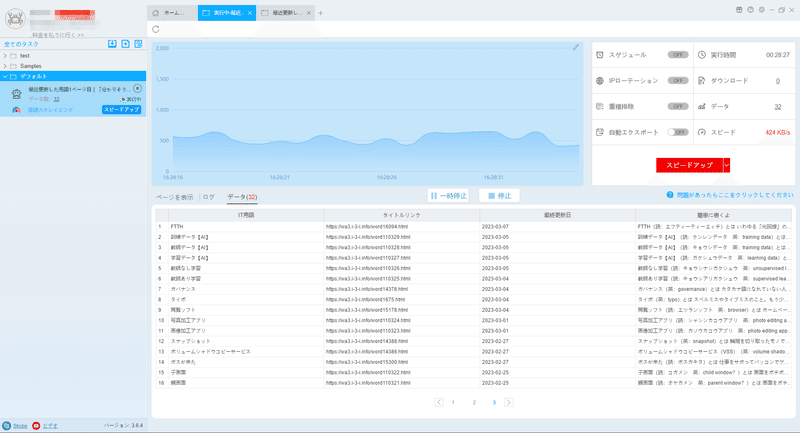
Task: Click the stop circle icon on the running task
Action: click(137, 88)
